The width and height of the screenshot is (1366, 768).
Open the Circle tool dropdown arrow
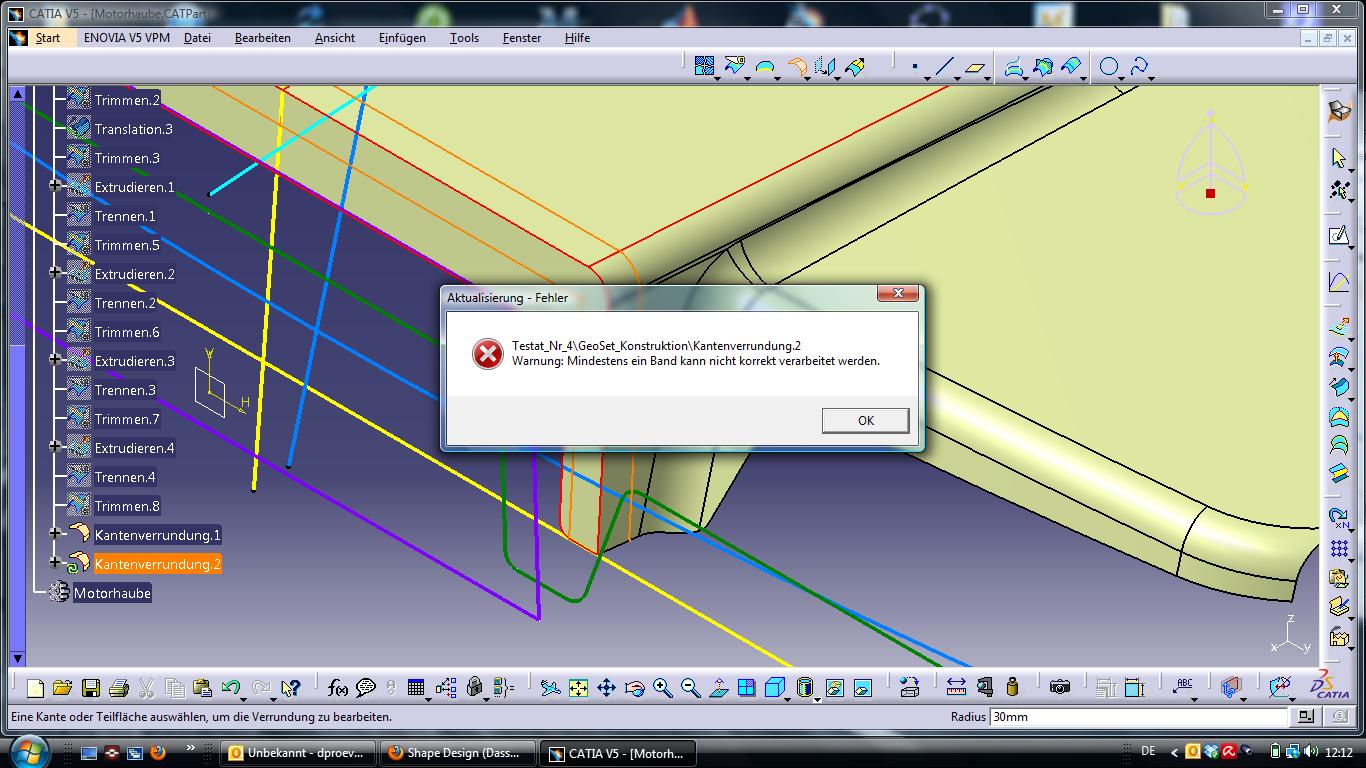click(x=1124, y=78)
